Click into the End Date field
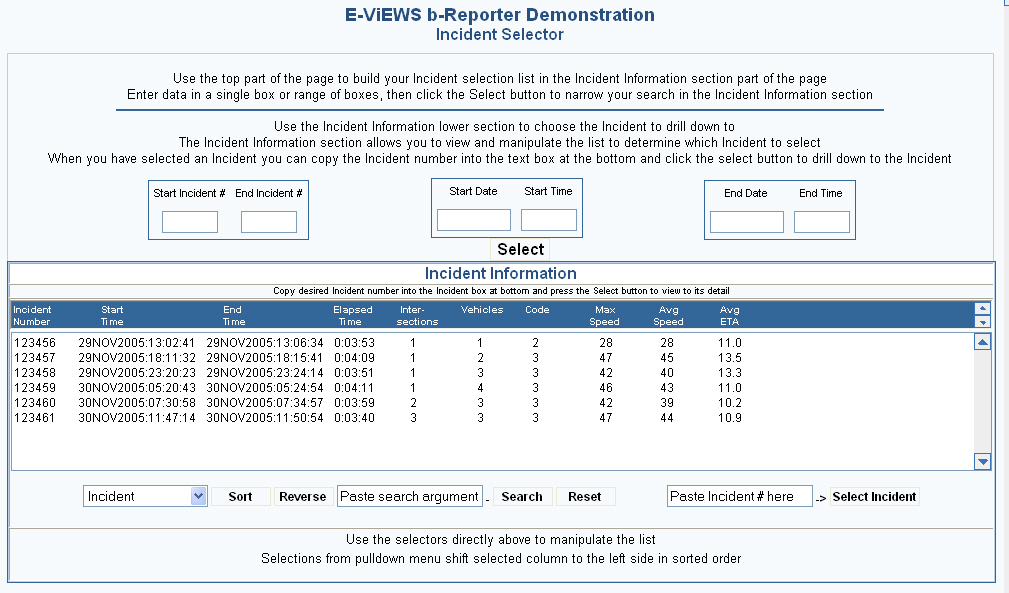The image size is (1009, 593). pos(747,222)
